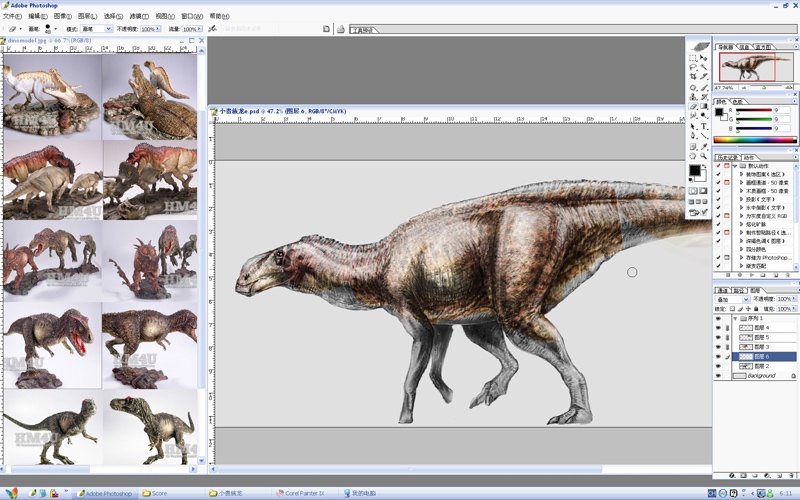
Task: Open the 文件 menu
Action: tap(12, 16)
